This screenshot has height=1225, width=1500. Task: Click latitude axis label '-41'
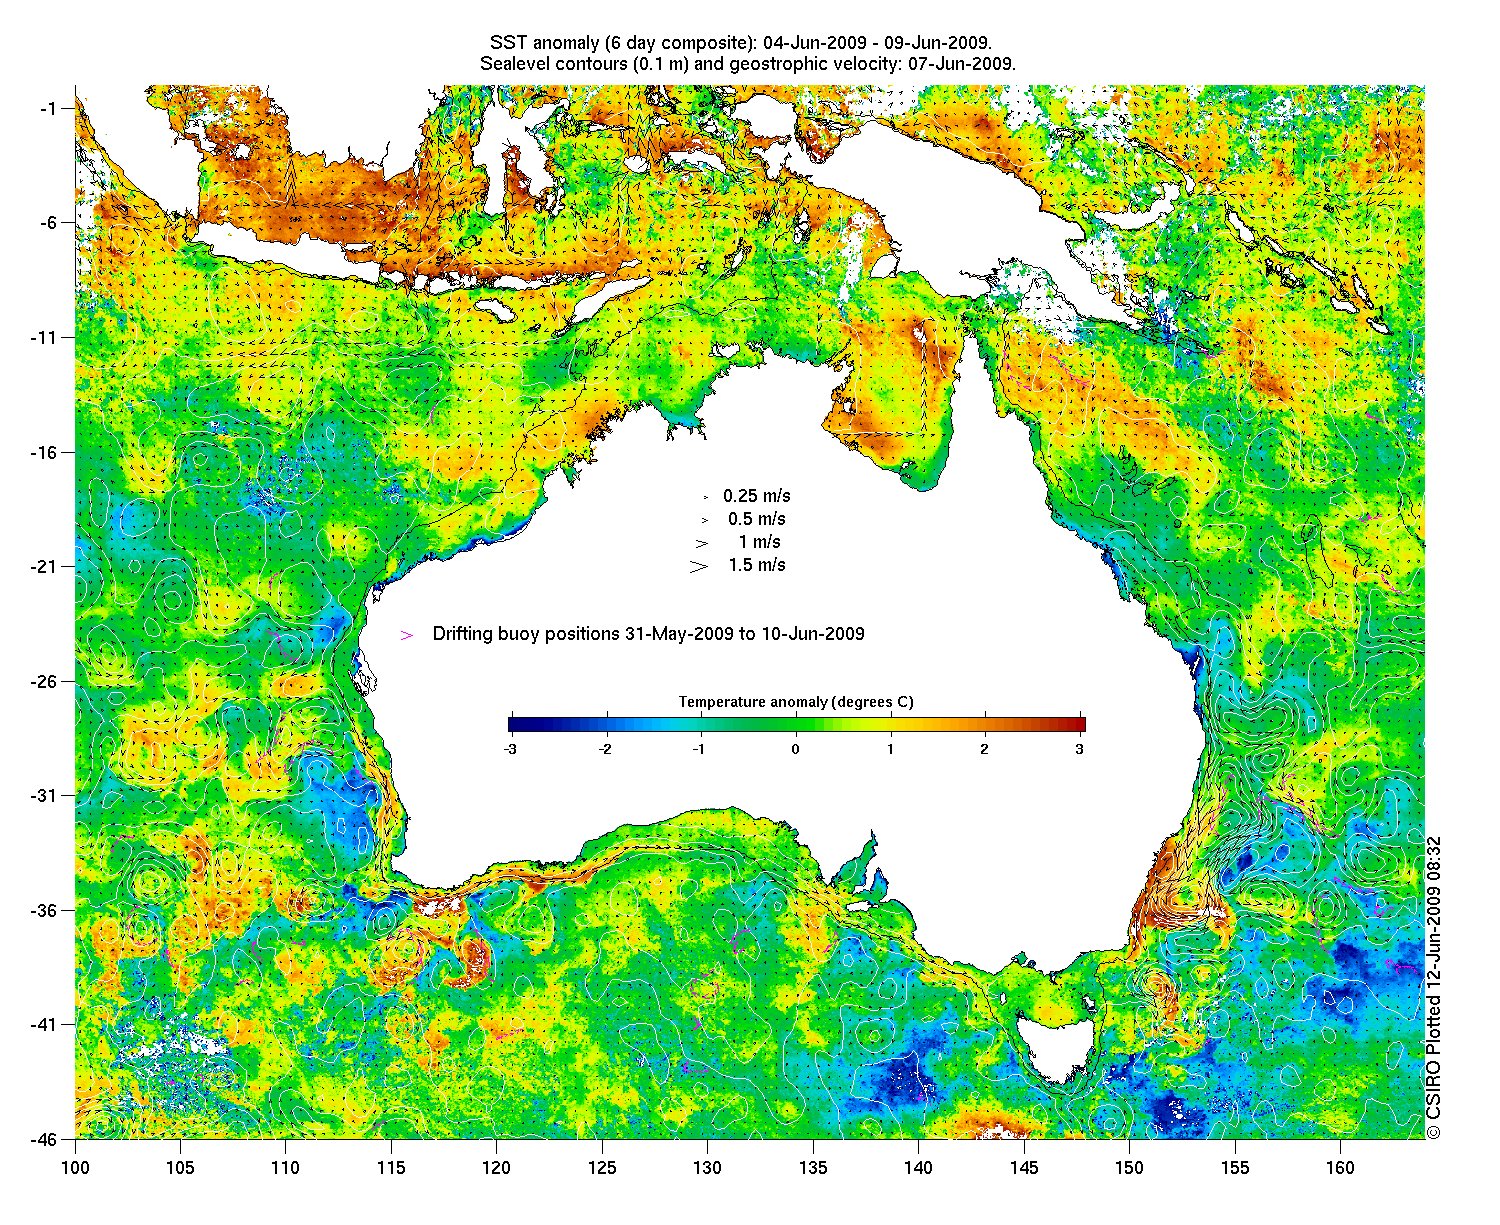click(44, 1025)
